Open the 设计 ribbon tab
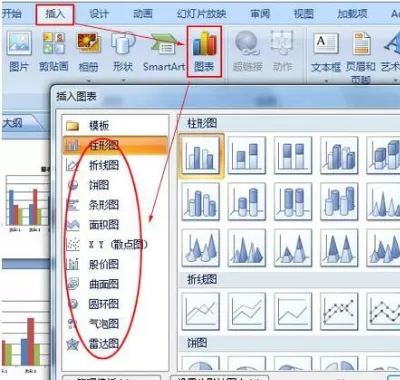The height and width of the screenshot is (380, 400). [99, 14]
